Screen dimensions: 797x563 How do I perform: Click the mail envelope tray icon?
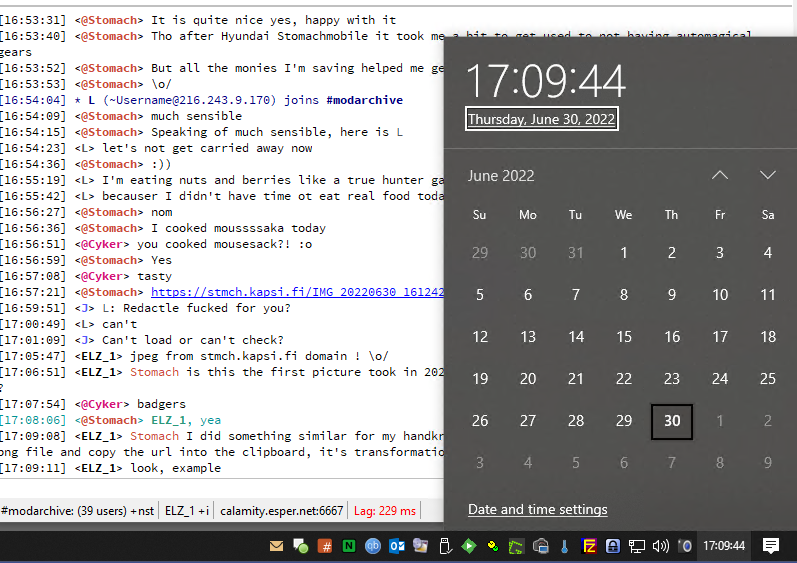pos(277,546)
